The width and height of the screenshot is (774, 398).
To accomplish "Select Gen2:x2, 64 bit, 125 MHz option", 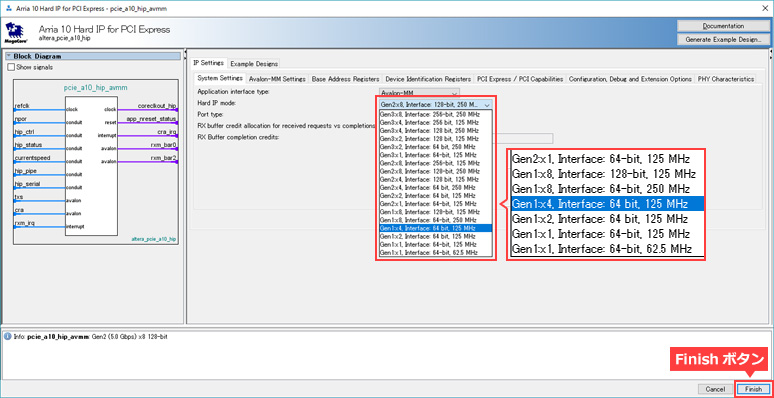I will click(435, 195).
